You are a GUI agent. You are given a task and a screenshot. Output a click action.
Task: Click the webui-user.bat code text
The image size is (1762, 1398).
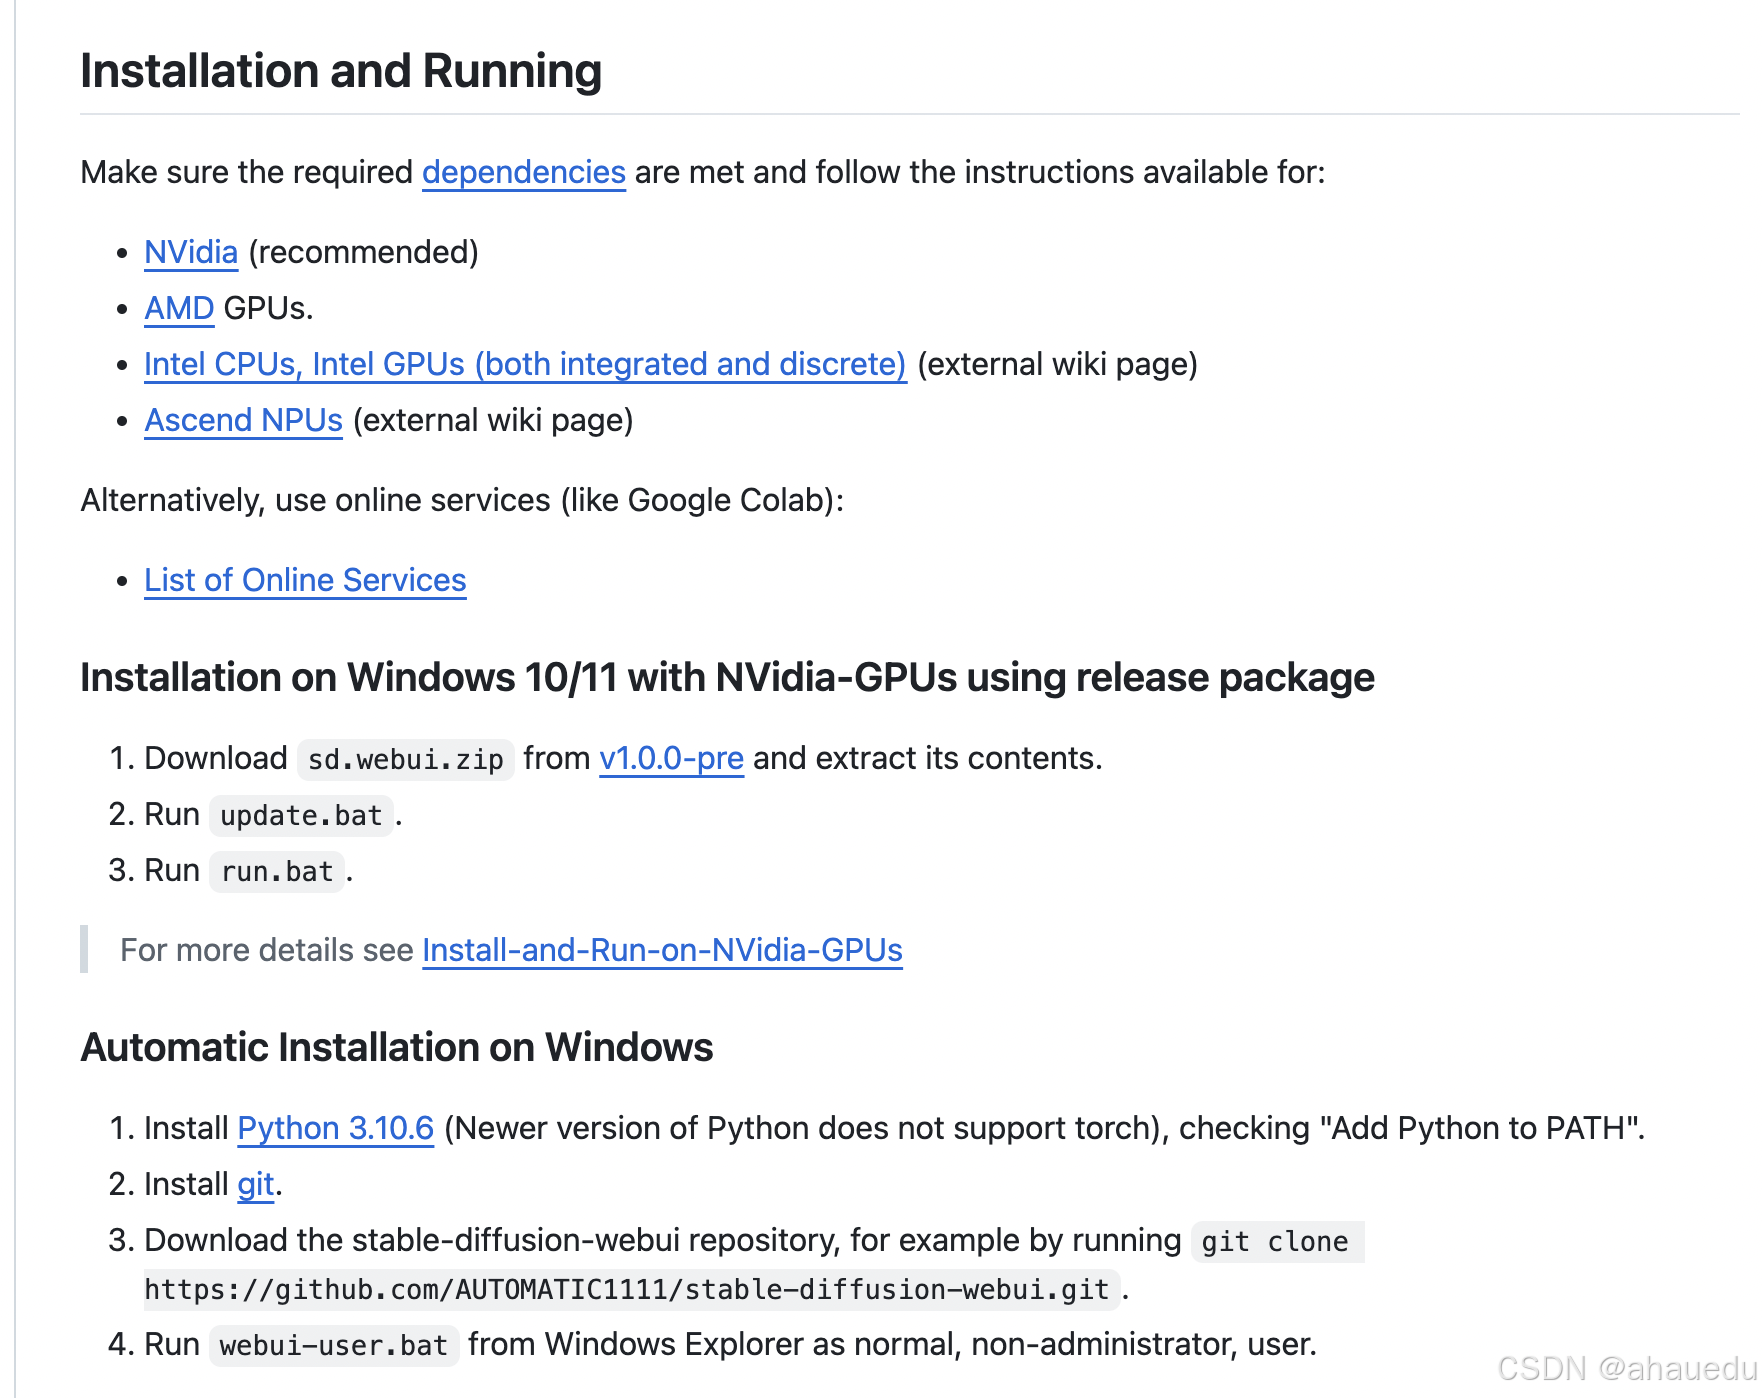click(x=334, y=1346)
